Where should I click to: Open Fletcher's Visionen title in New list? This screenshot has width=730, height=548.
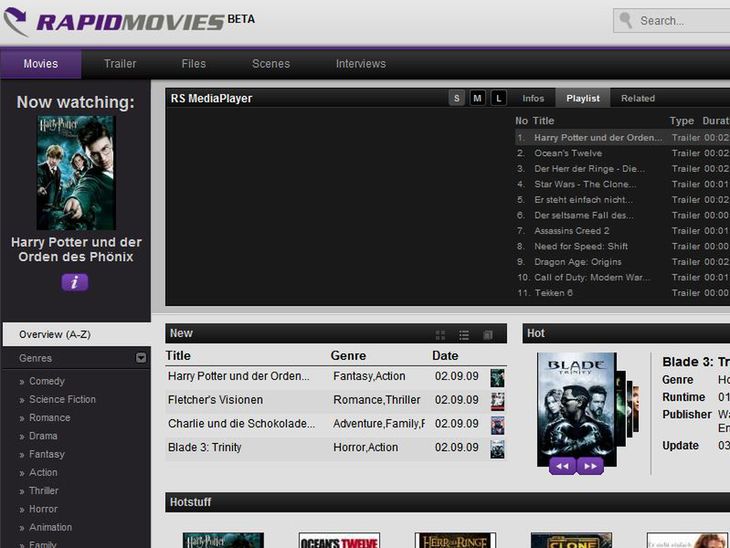[x=215, y=399]
